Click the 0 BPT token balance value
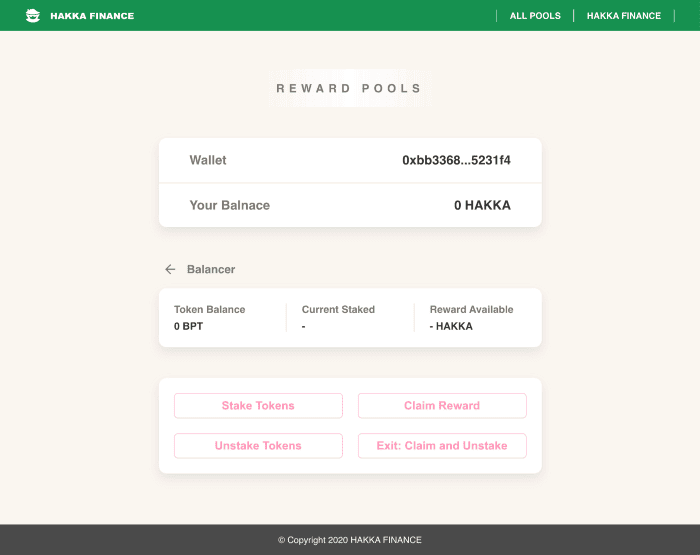700x555 pixels. [188, 326]
